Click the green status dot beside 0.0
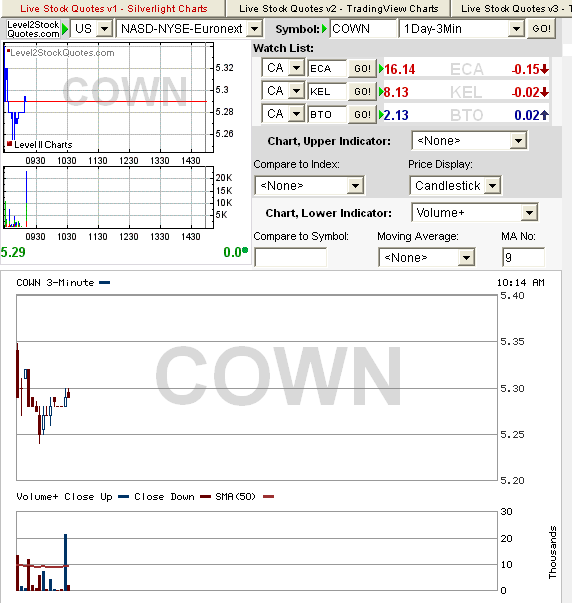Screen dimensions: 572x603 click(x=245, y=251)
